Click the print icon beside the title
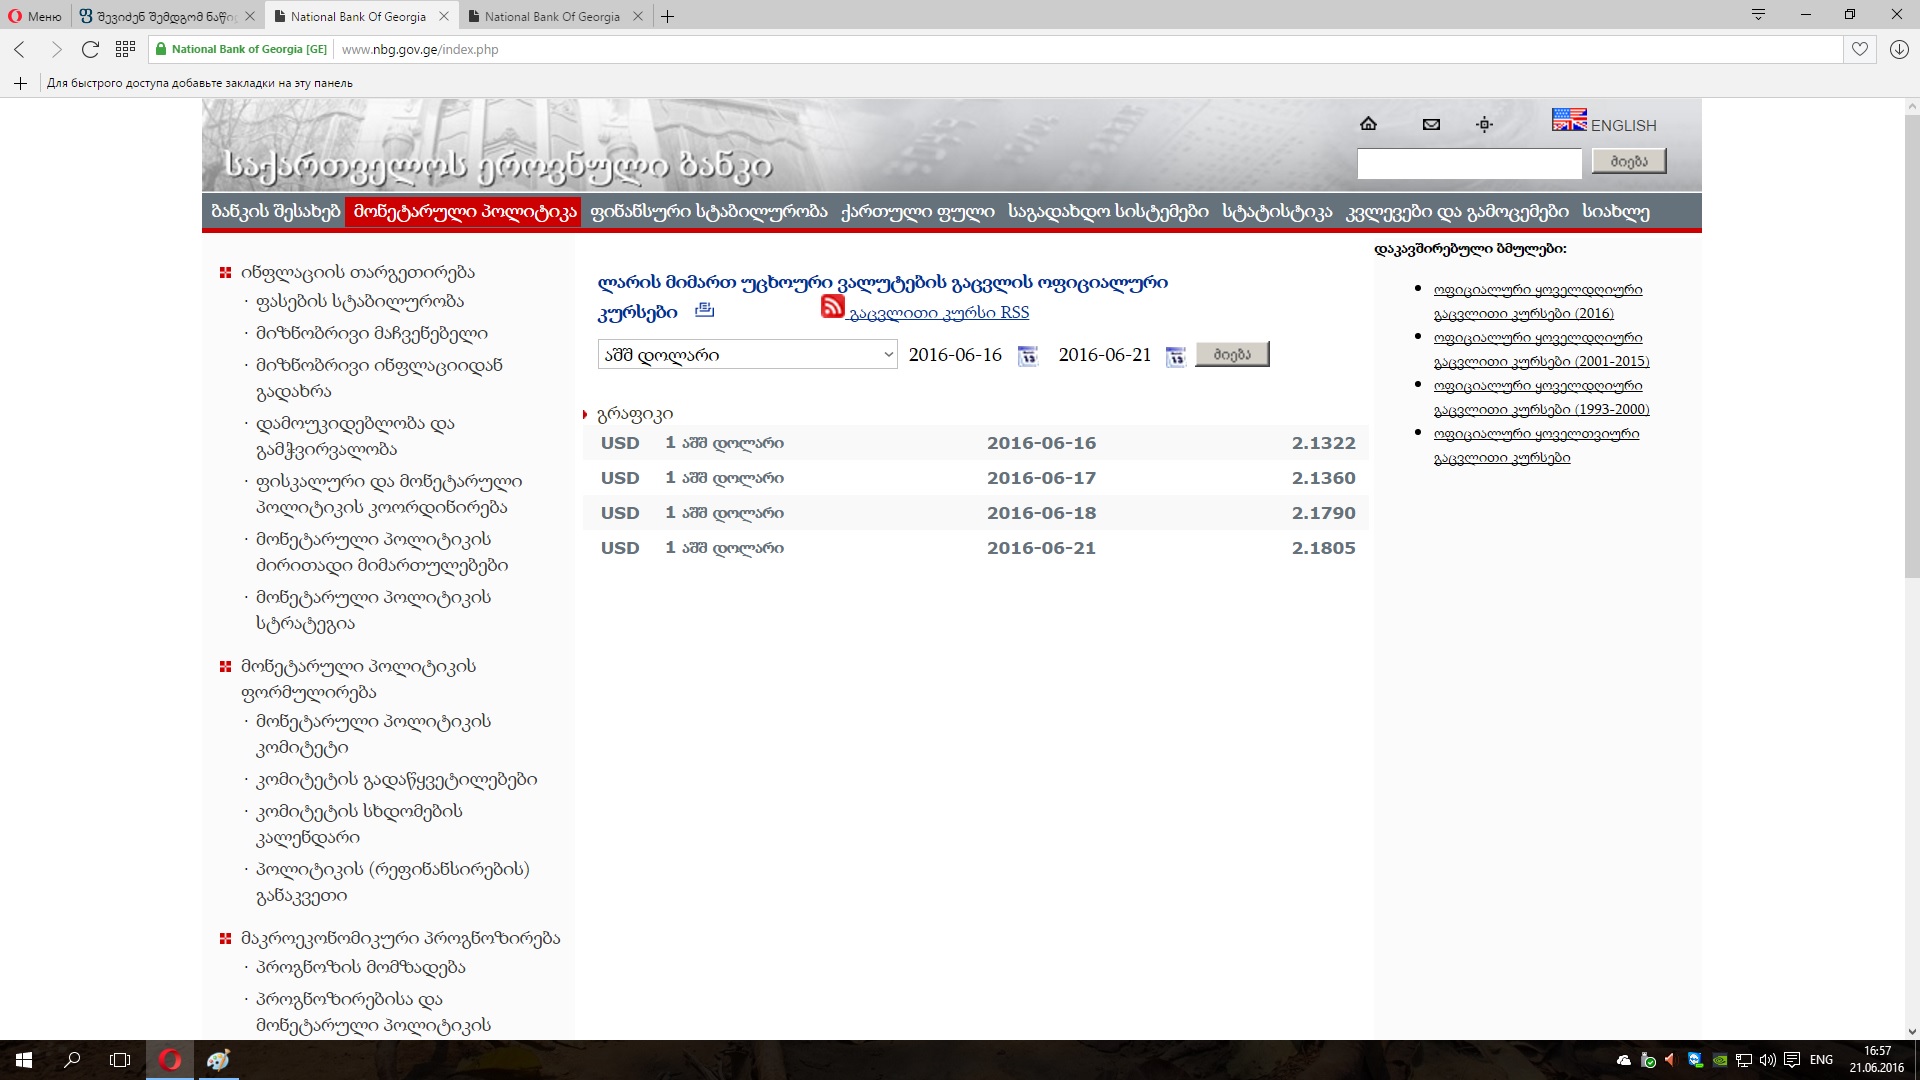This screenshot has width=1920, height=1080. tap(704, 310)
